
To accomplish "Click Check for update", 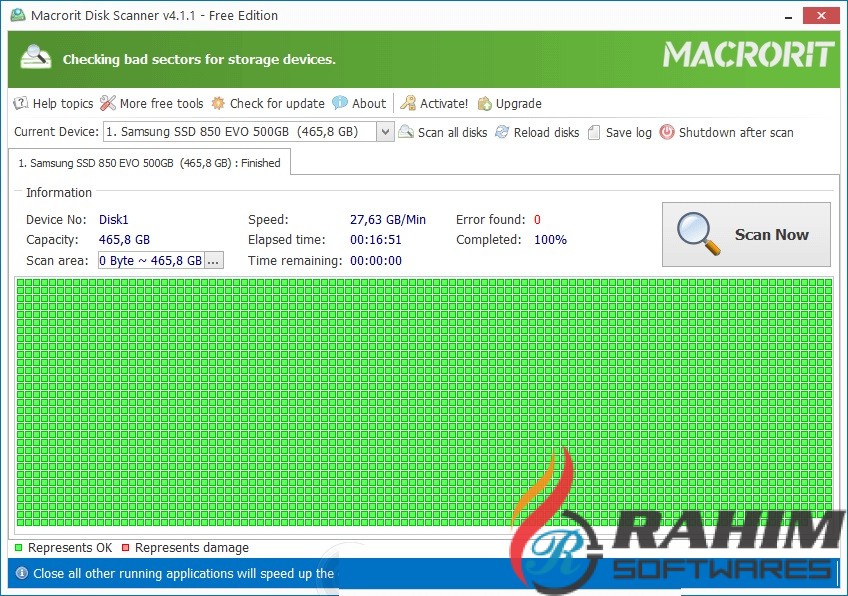I will [x=268, y=103].
